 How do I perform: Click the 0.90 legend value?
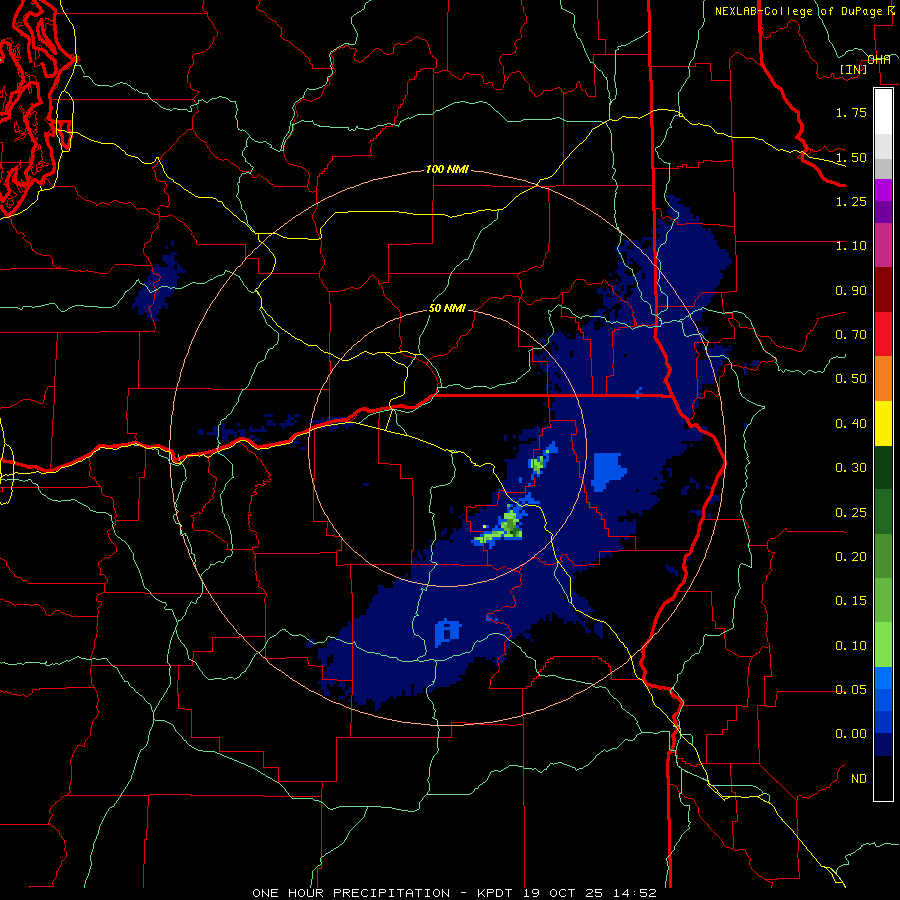click(851, 290)
